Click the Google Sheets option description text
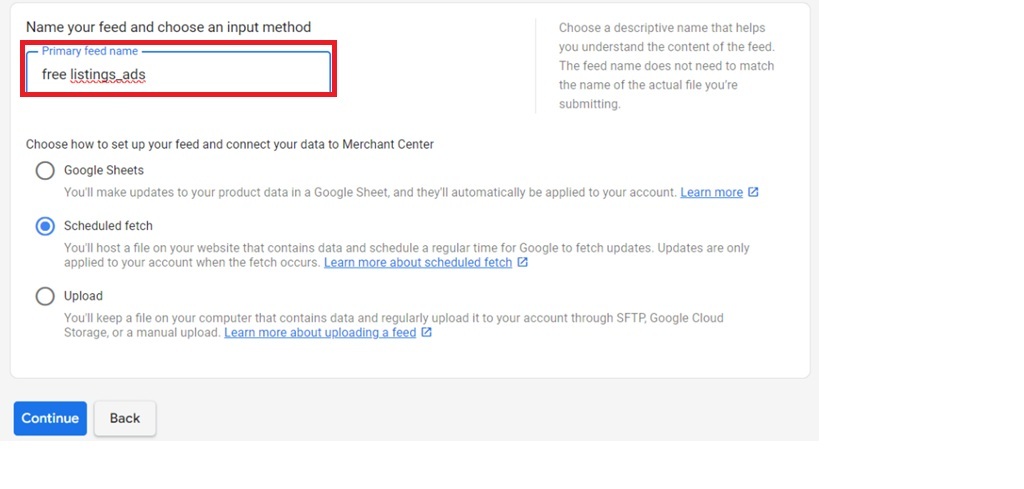 [x=370, y=192]
